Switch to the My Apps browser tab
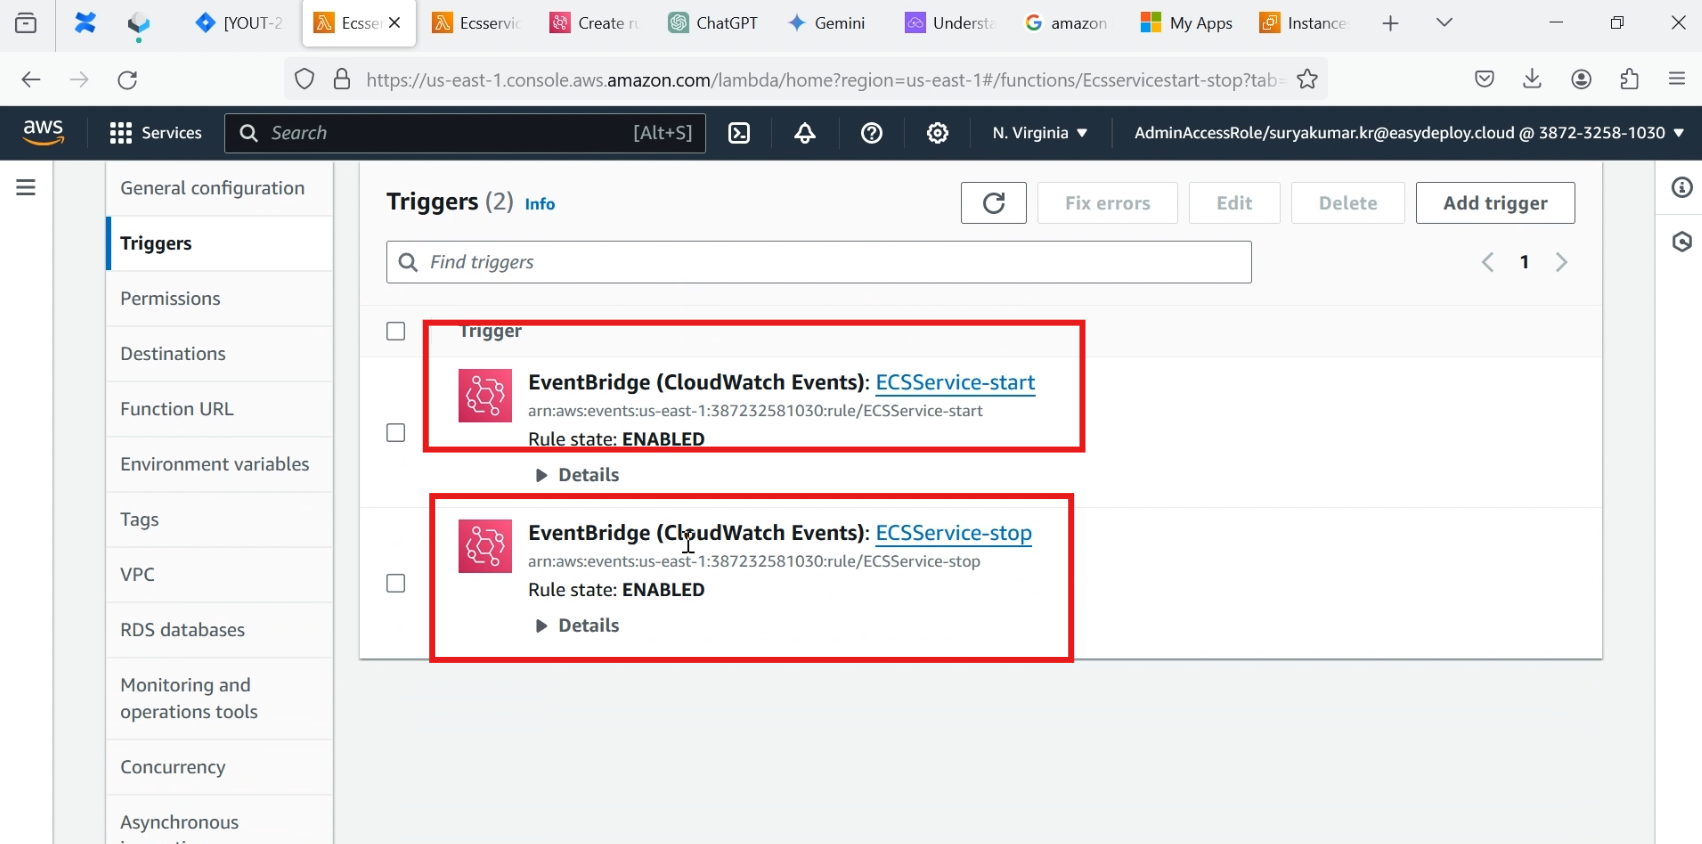 1188,23
